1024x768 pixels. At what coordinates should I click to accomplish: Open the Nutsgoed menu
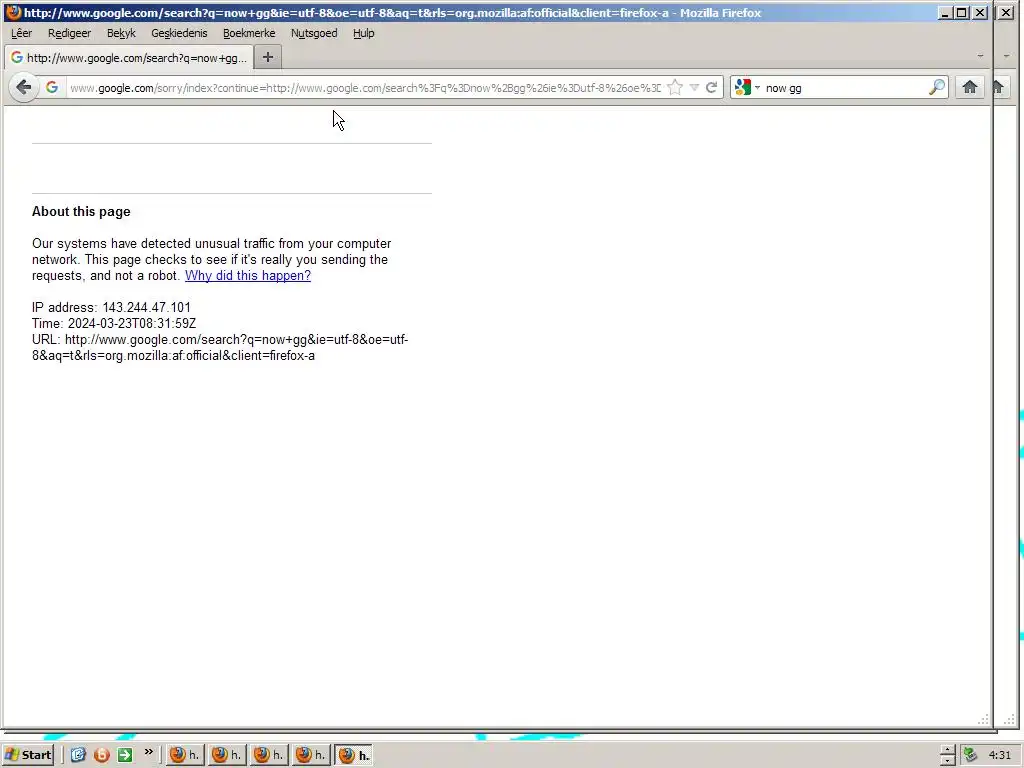point(314,33)
